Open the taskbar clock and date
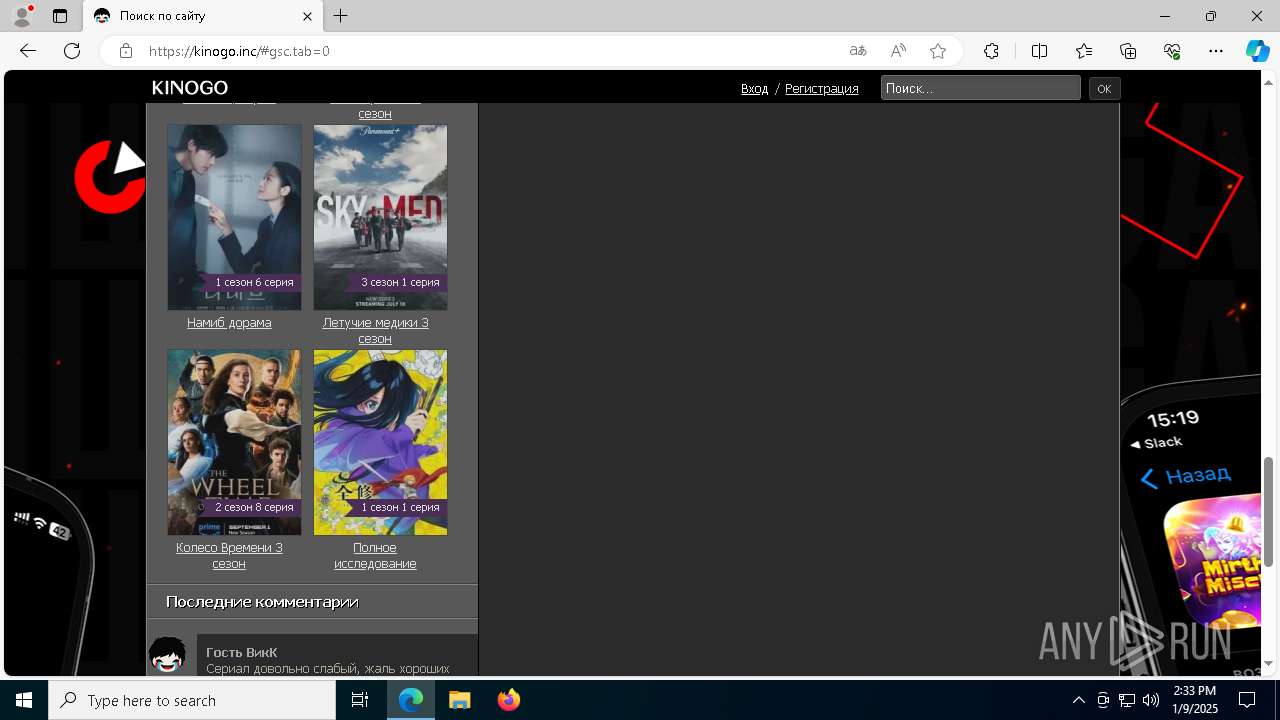The image size is (1280, 720). point(1194,700)
